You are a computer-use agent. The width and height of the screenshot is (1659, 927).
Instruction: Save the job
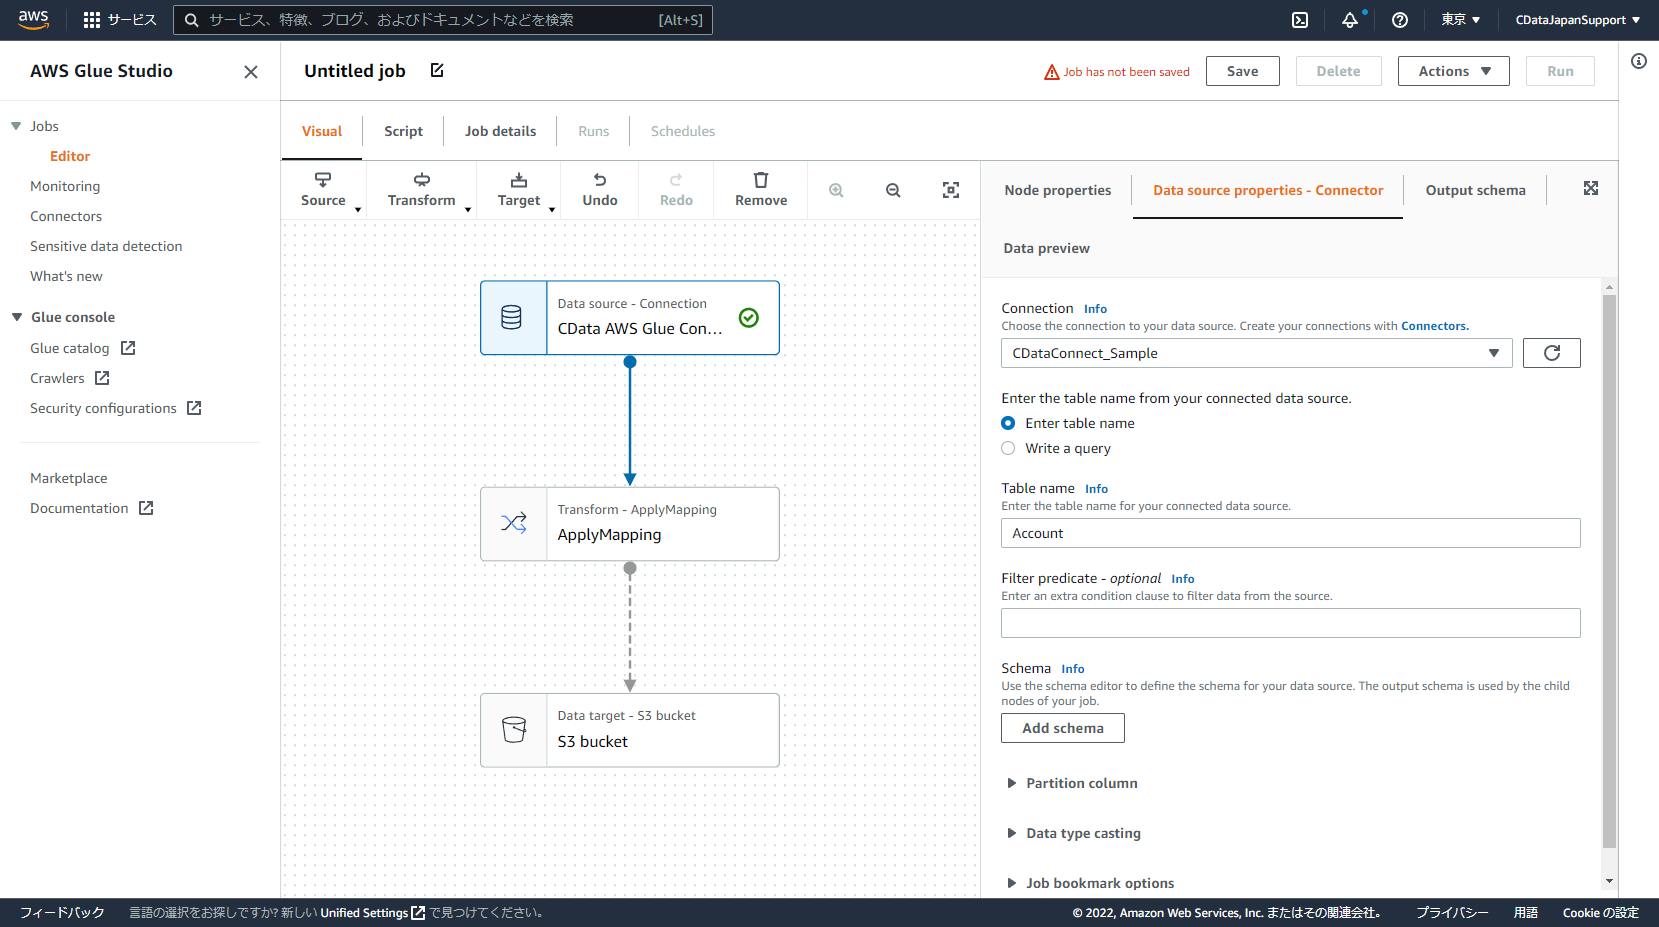pyautogui.click(x=1243, y=71)
